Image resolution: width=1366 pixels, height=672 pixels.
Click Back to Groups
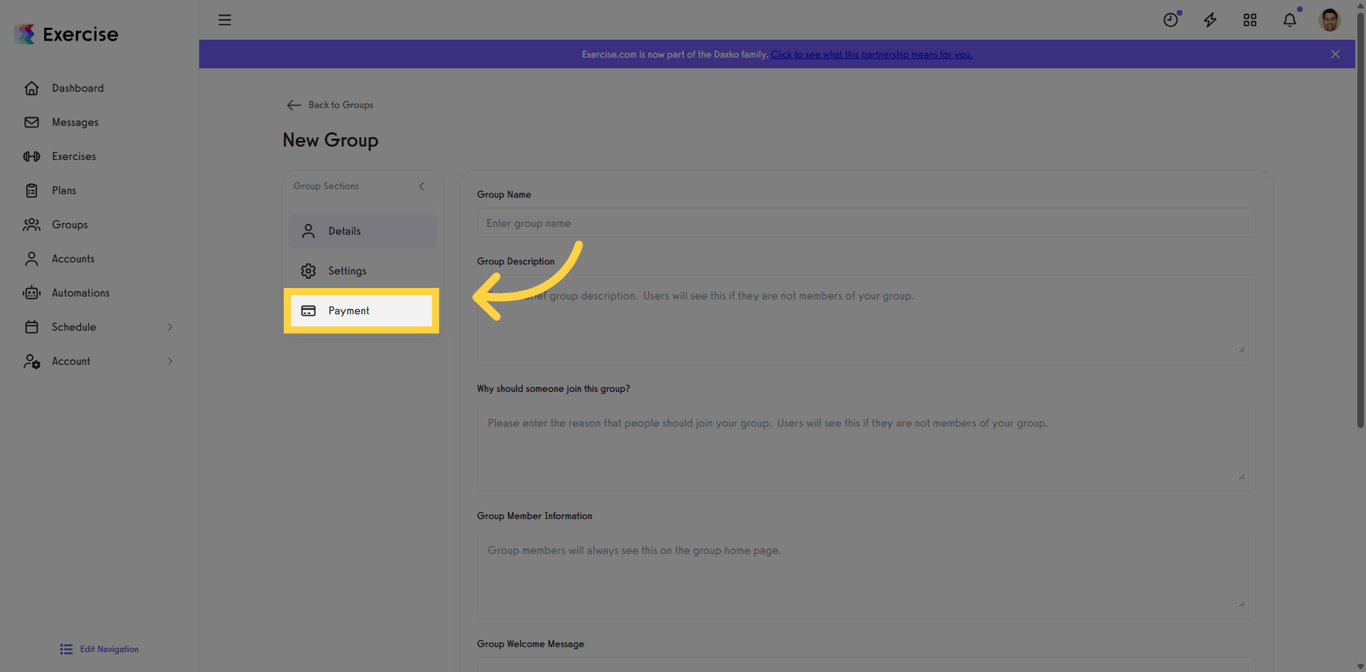[x=330, y=104]
